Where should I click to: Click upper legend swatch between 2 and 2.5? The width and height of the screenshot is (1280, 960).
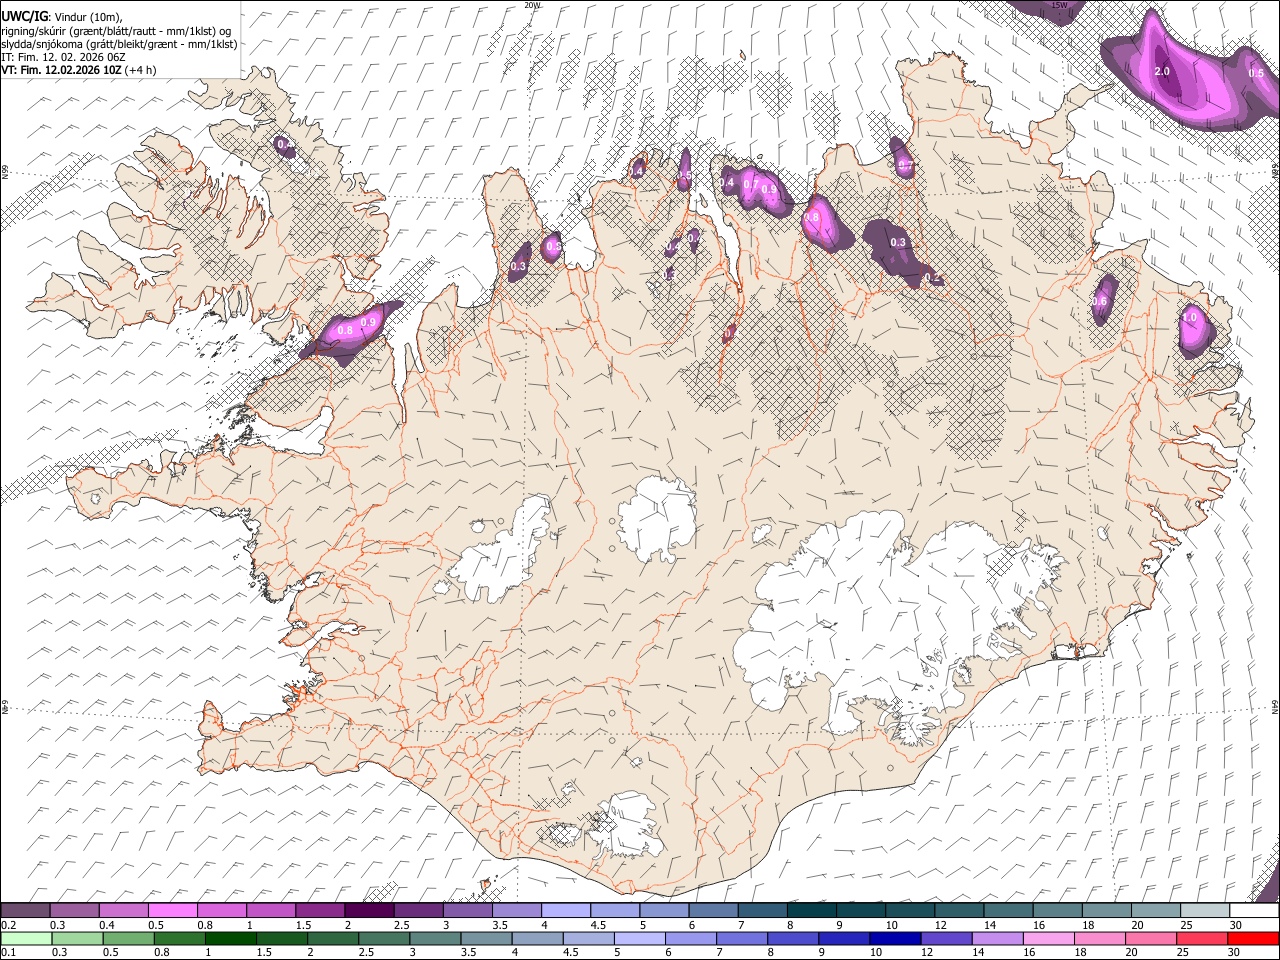point(368,911)
